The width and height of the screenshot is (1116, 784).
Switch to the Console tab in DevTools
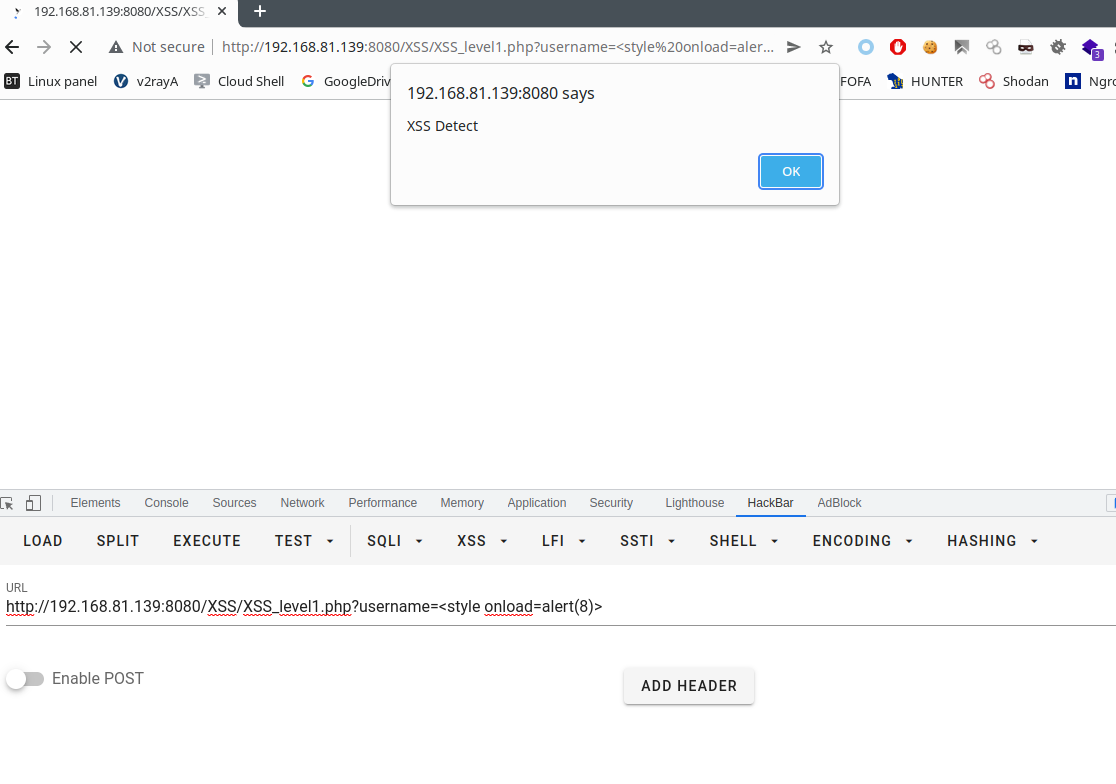(166, 503)
